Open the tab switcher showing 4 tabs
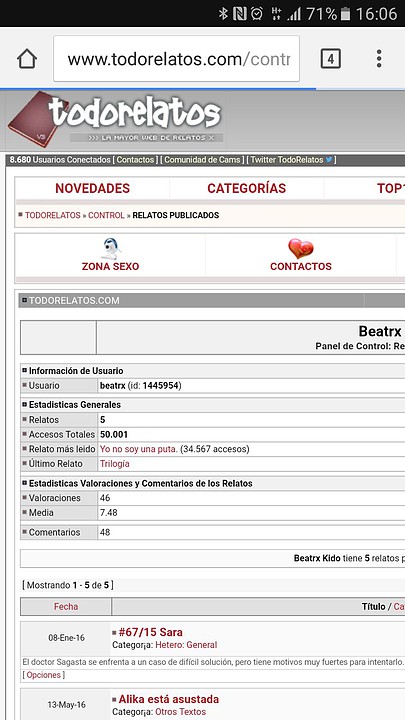The image size is (405, 720). pos(331,59)
